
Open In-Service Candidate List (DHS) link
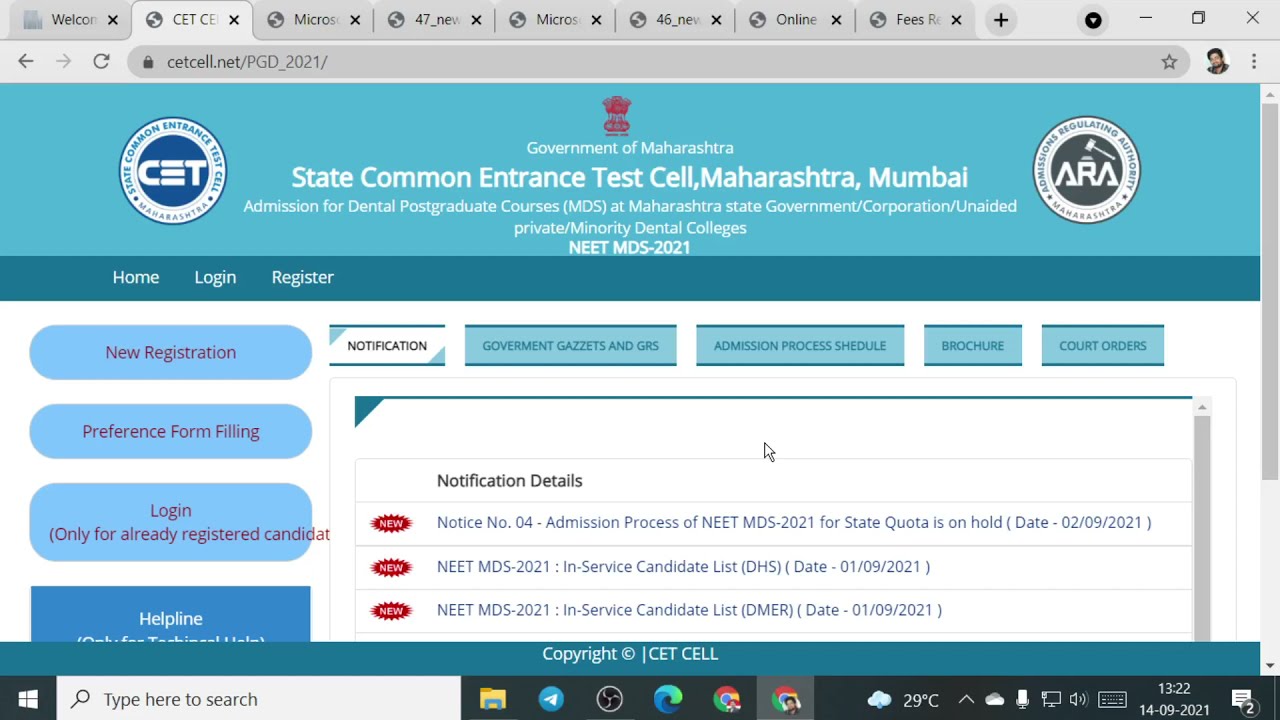tap(683, 566)
